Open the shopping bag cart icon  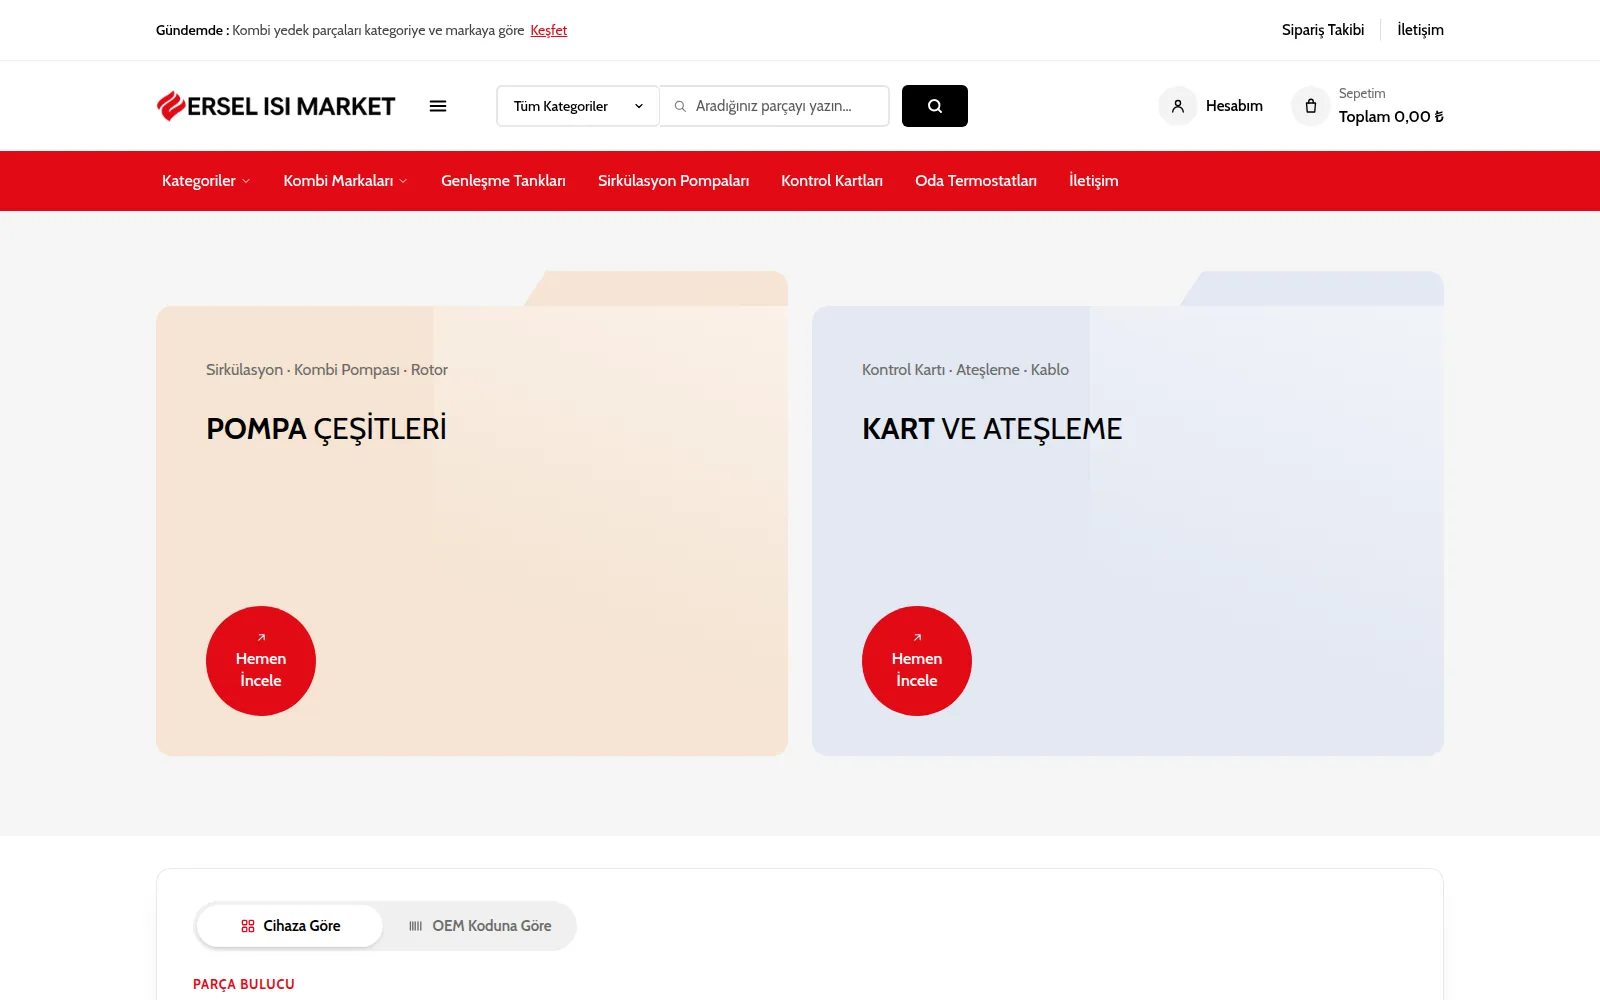(1310, 106)
